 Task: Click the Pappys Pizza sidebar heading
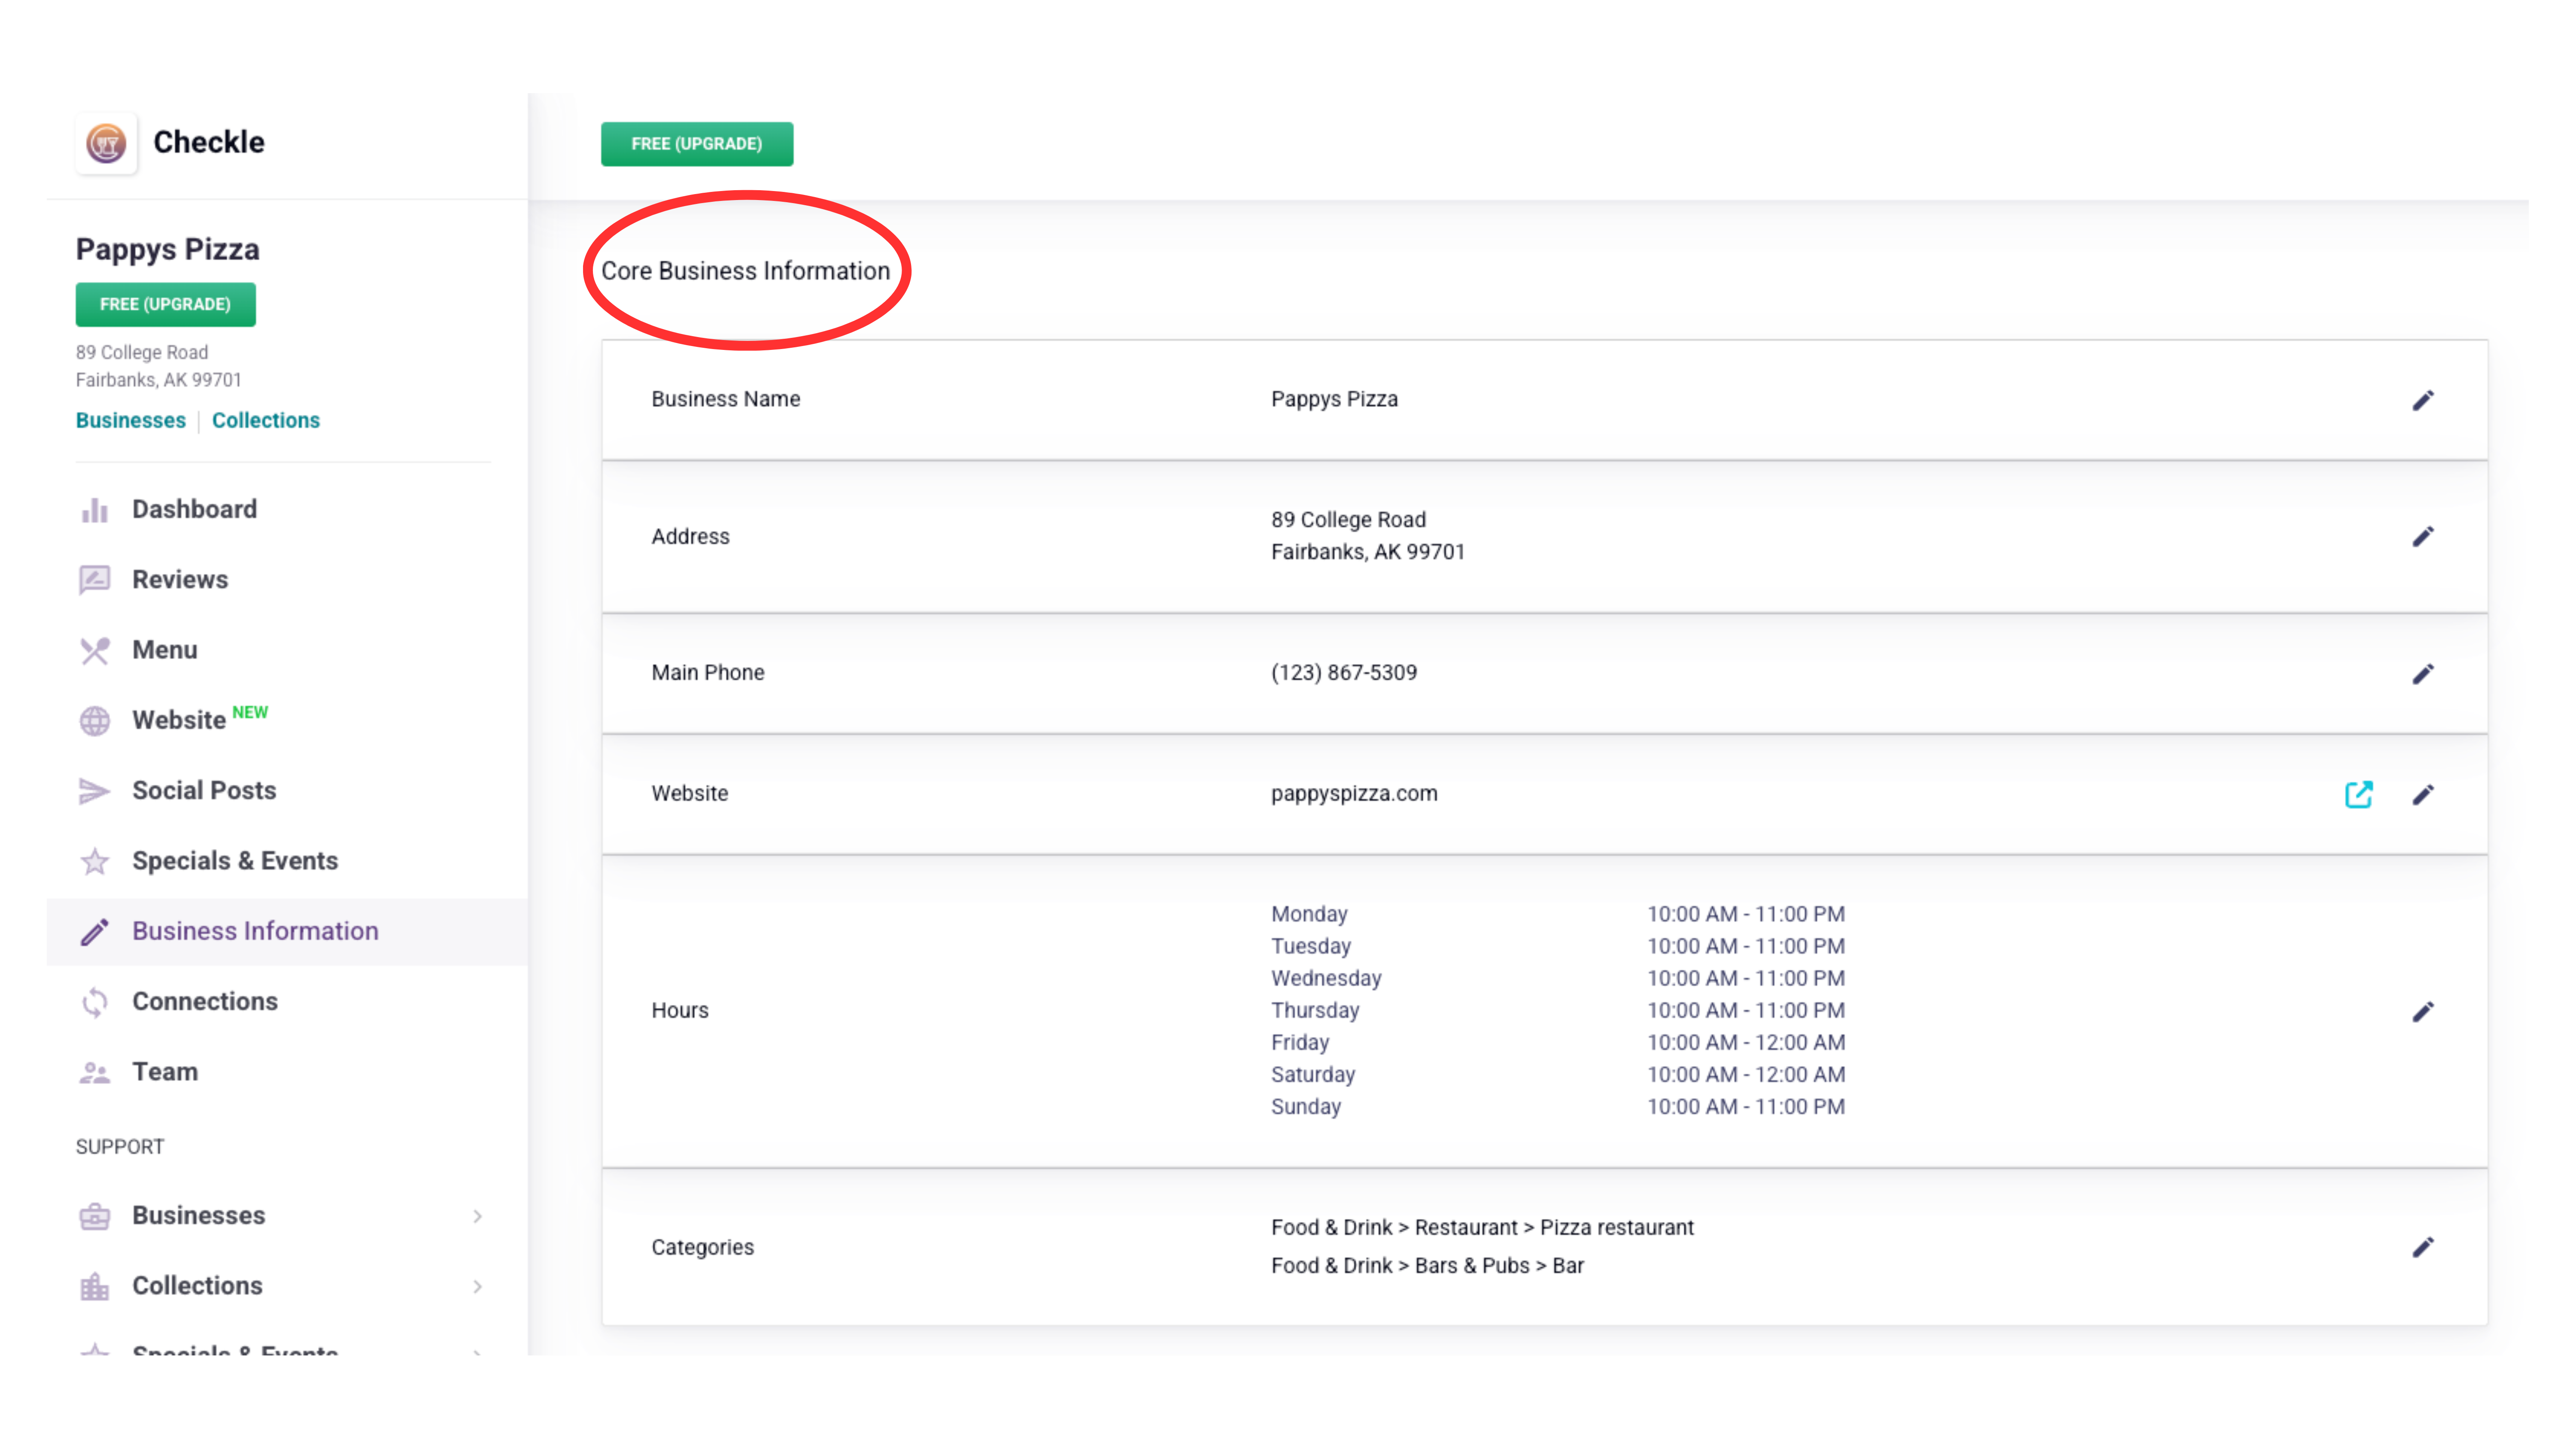coord(168,250)
